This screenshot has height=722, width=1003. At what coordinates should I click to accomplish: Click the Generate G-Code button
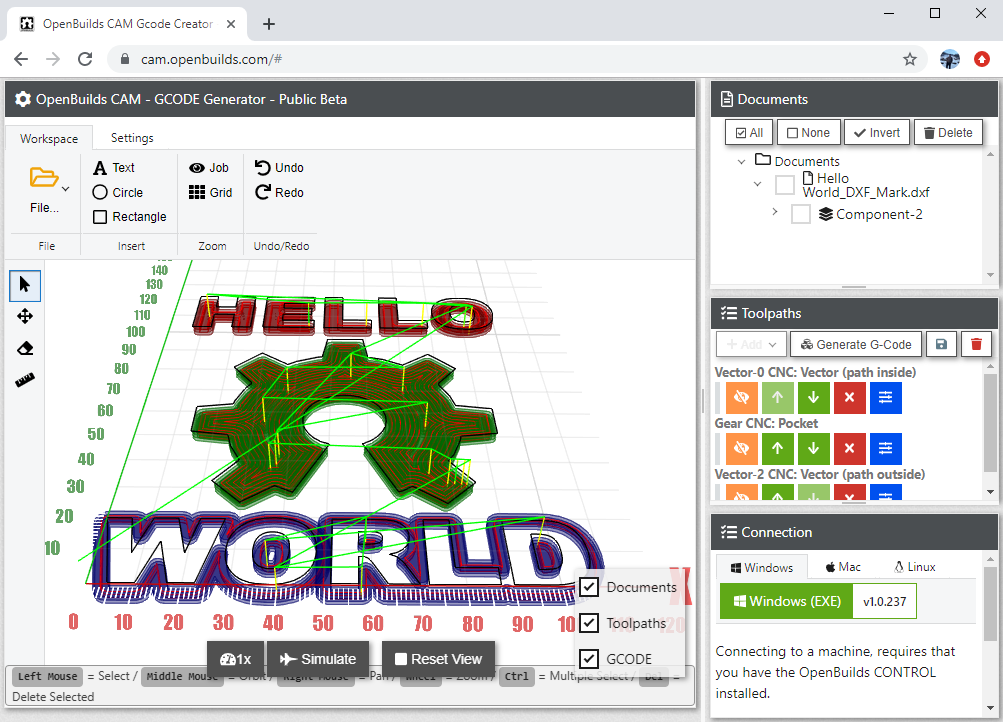(855, 344)
